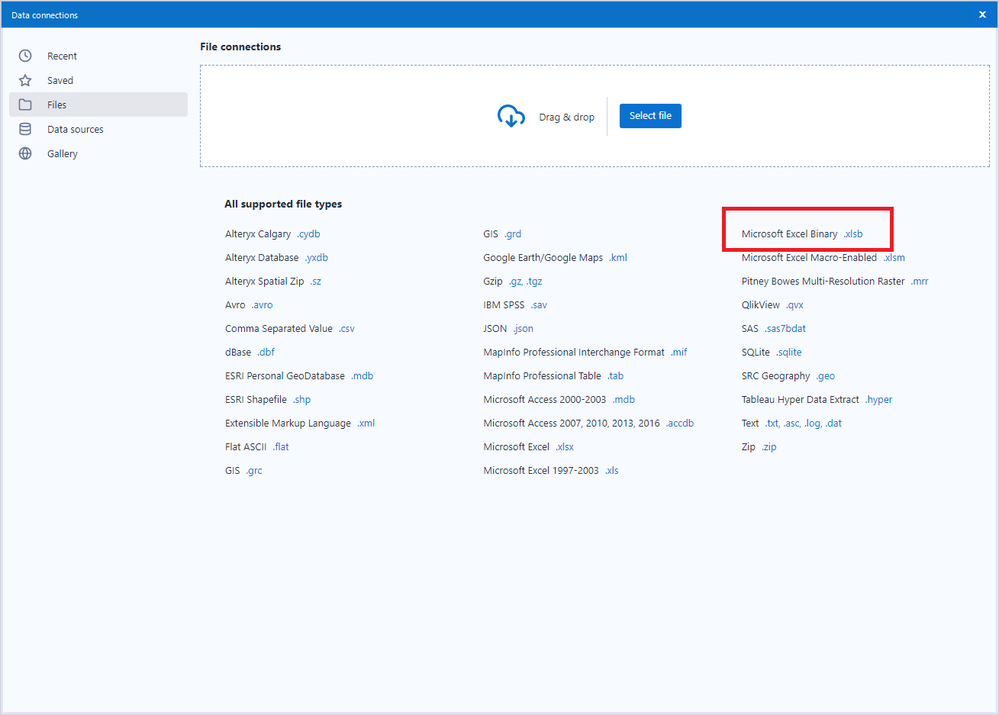Click the "File connections" heading

click(x=240, y=47)
